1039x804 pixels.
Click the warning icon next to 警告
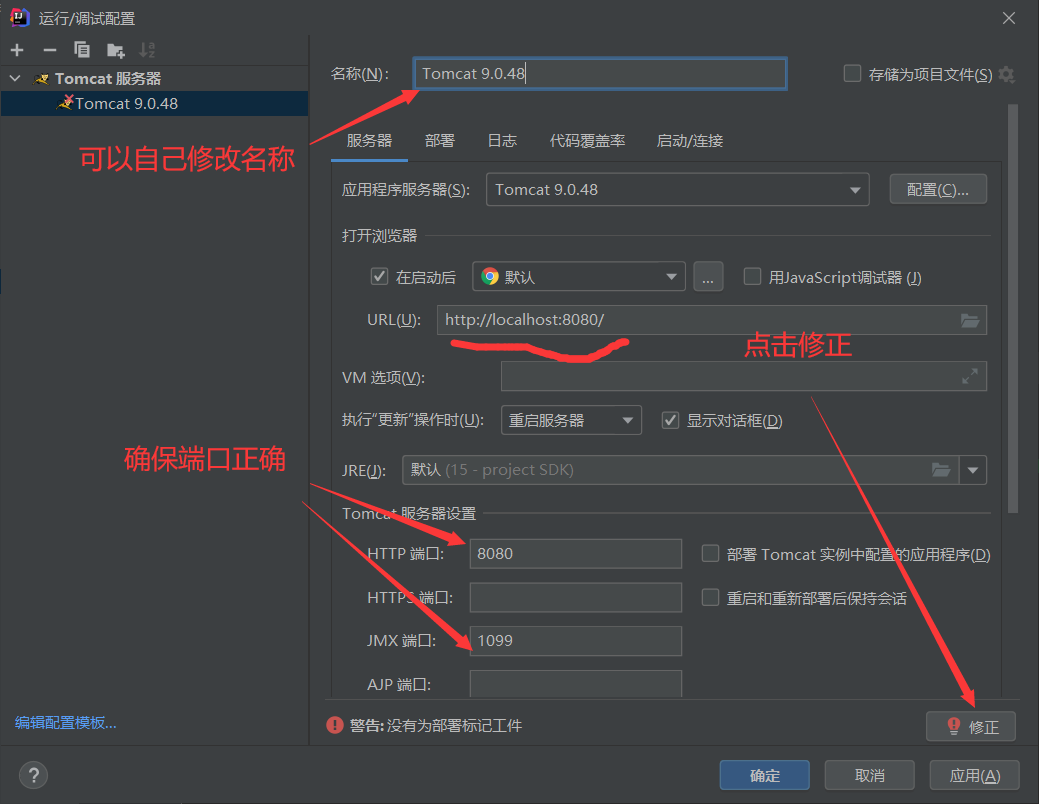tap(335, 725)
